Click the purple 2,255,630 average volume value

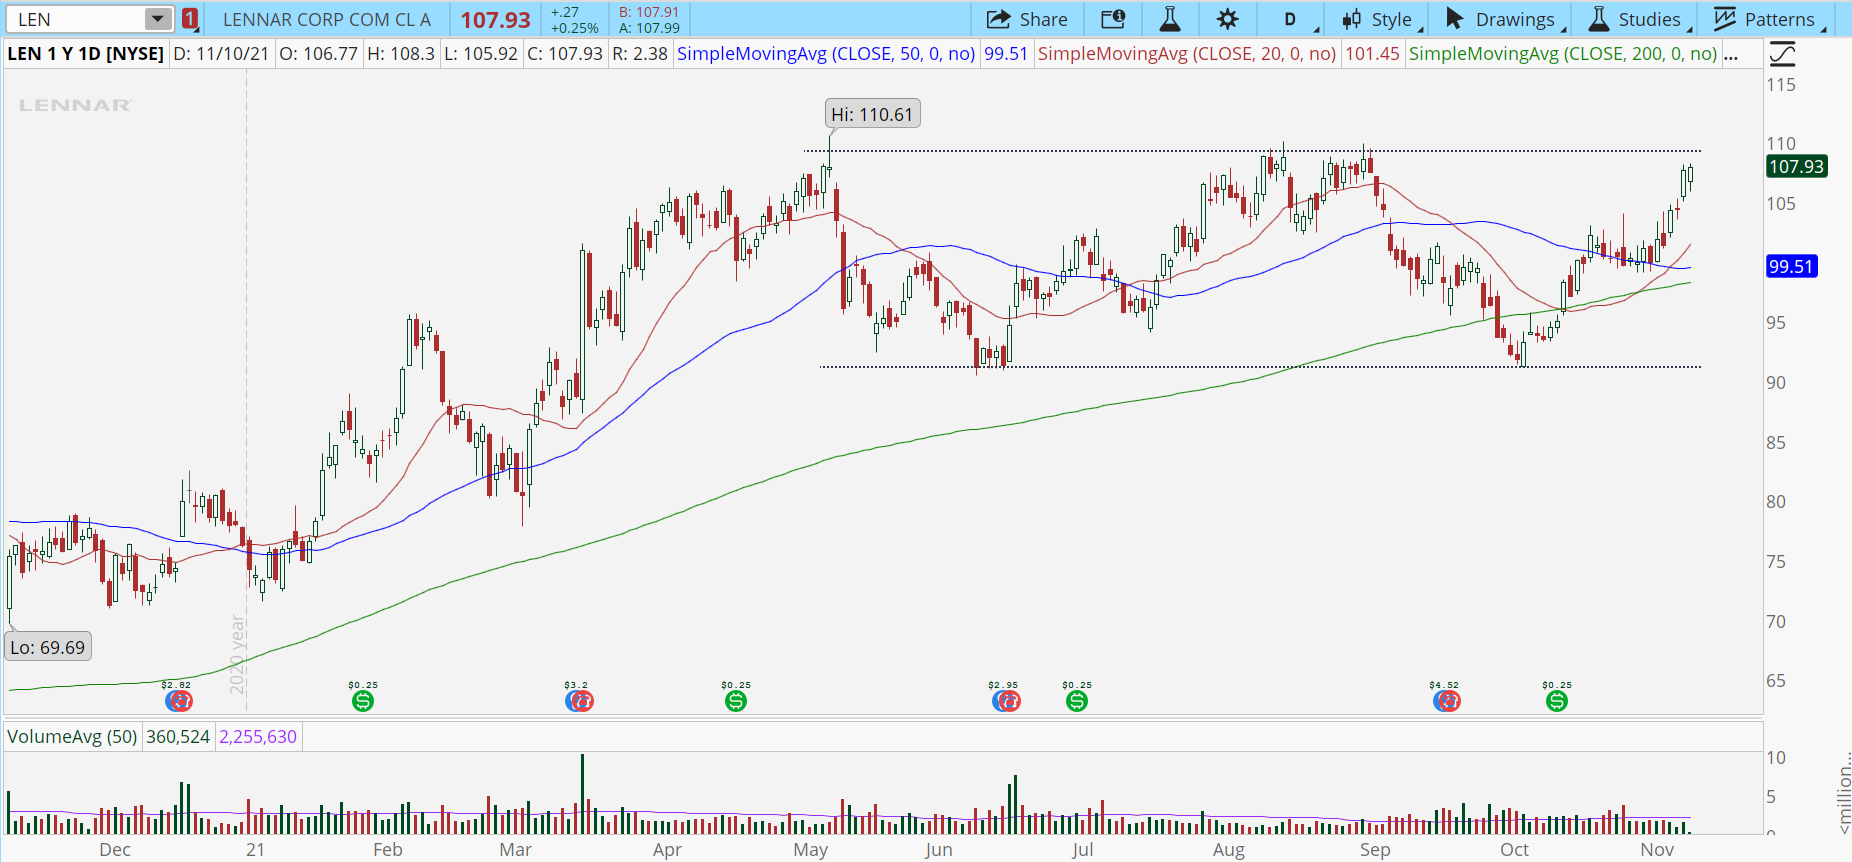pyautogui.click(x=258, y=737)
